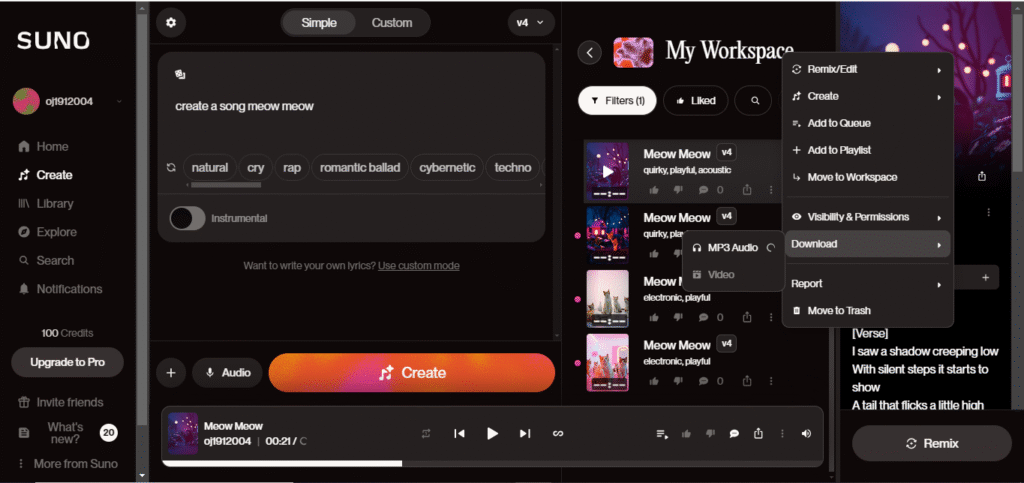1024x483 pixels.
Task: Select Add to Playlist
Action: (867, 150)
